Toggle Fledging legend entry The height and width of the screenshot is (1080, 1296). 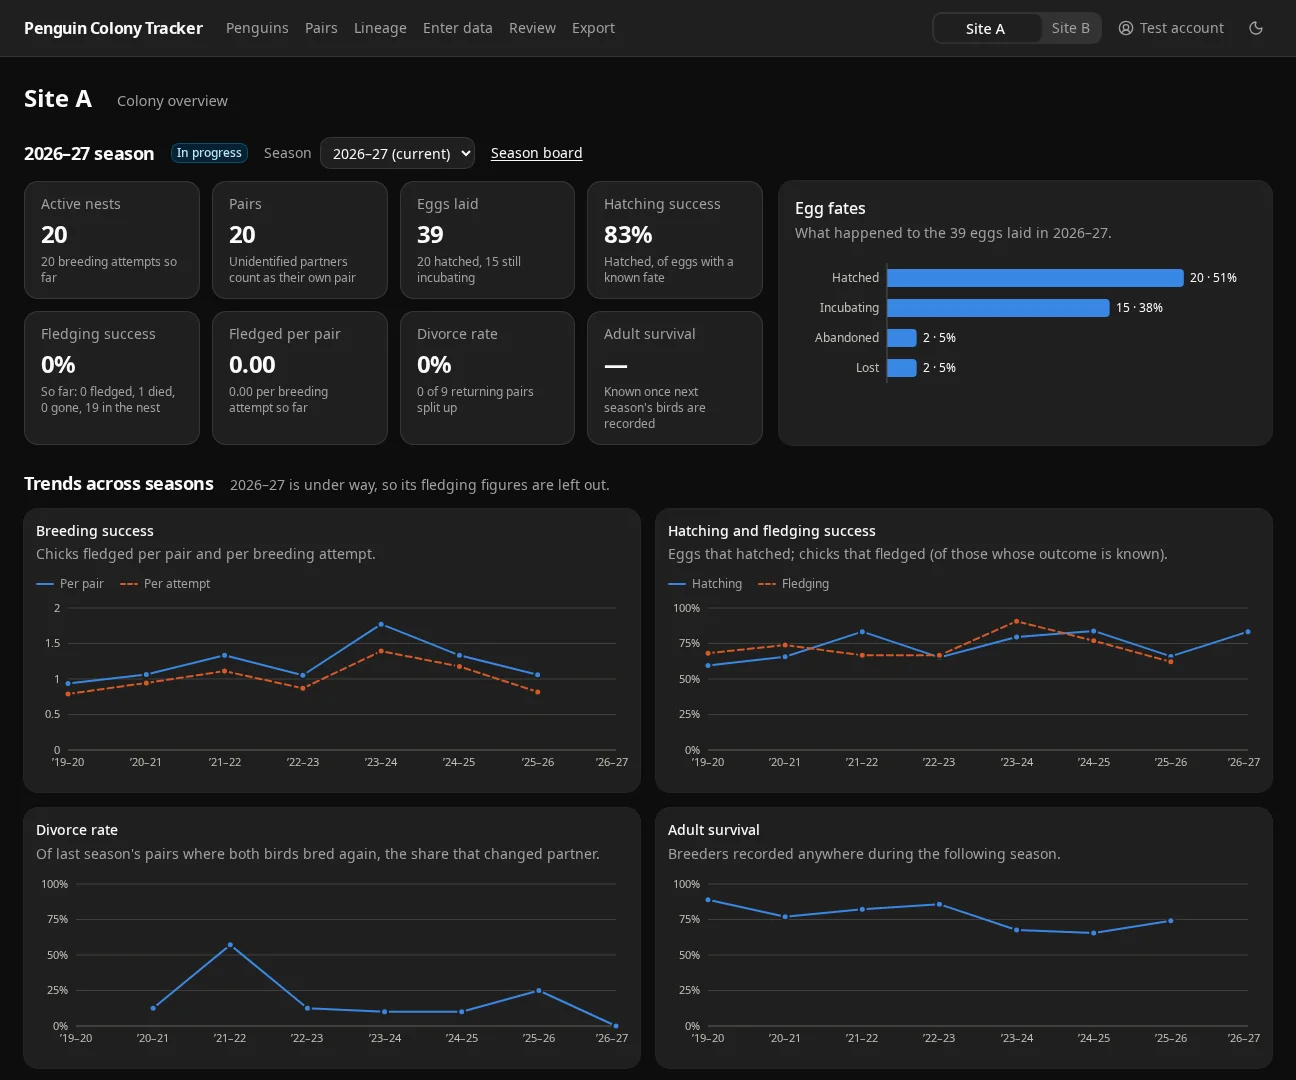(794, 584)
